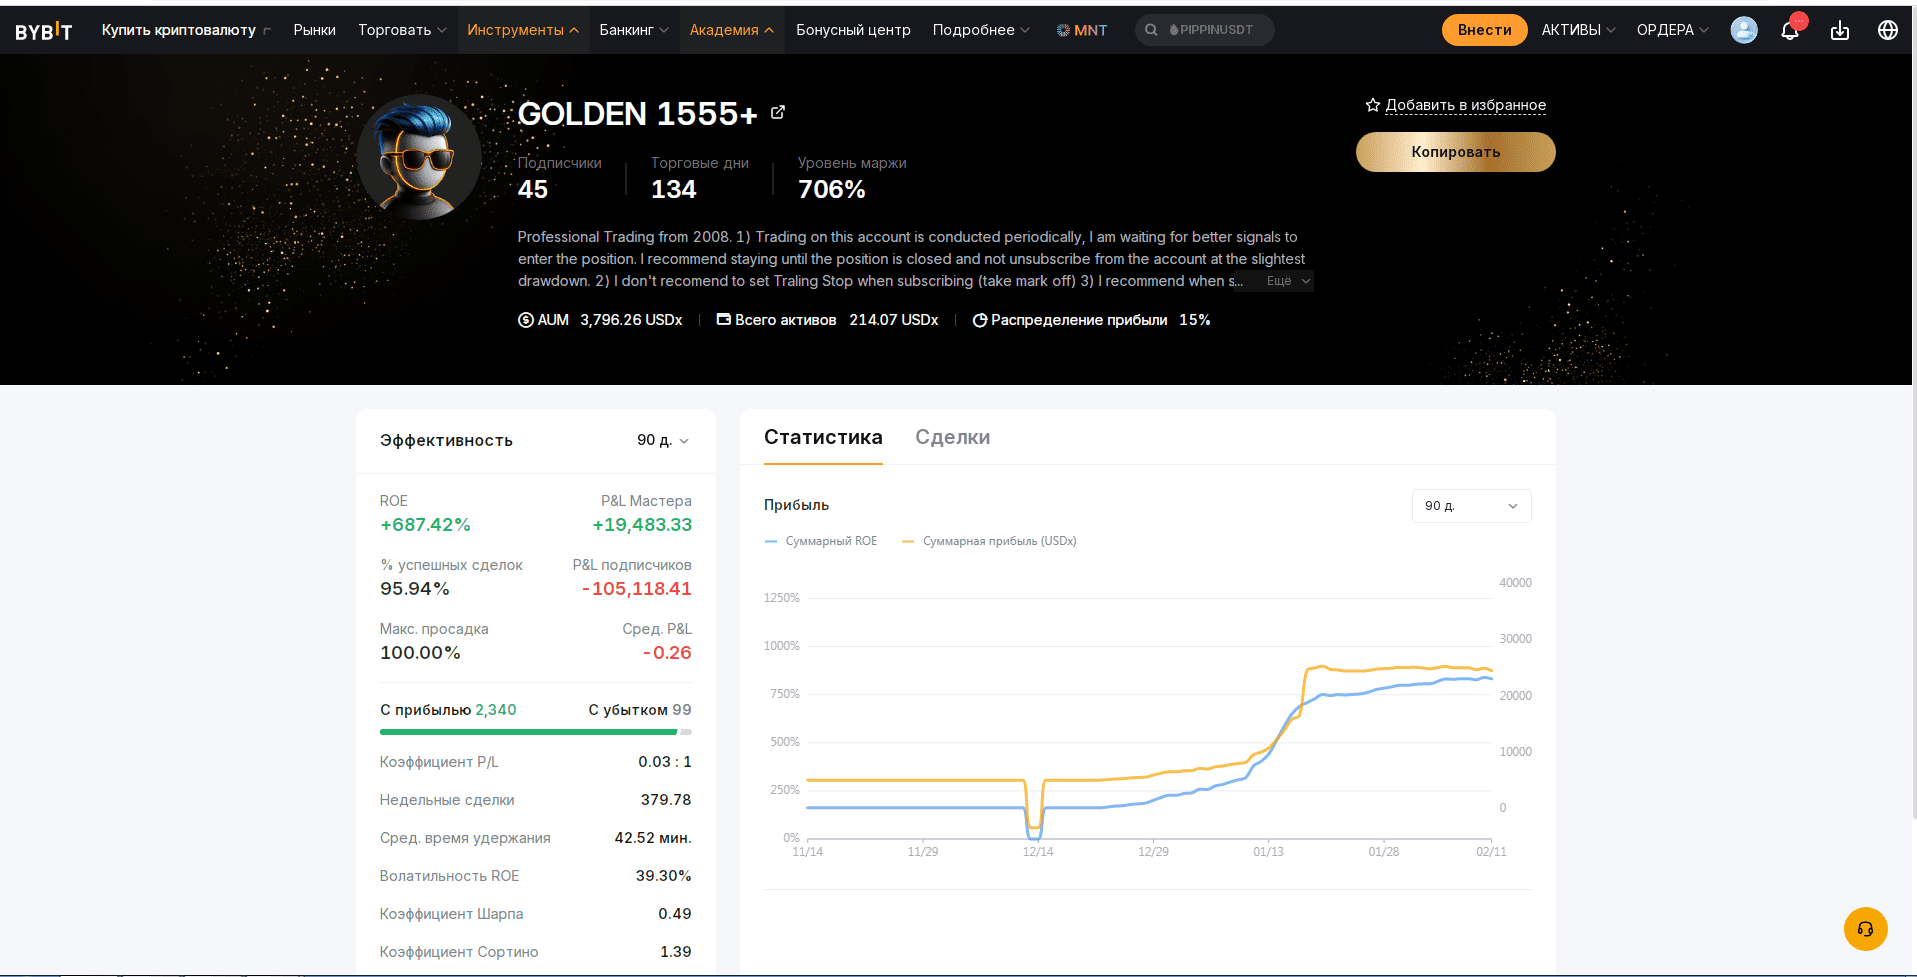Click the total assets wallet icon

723,320
